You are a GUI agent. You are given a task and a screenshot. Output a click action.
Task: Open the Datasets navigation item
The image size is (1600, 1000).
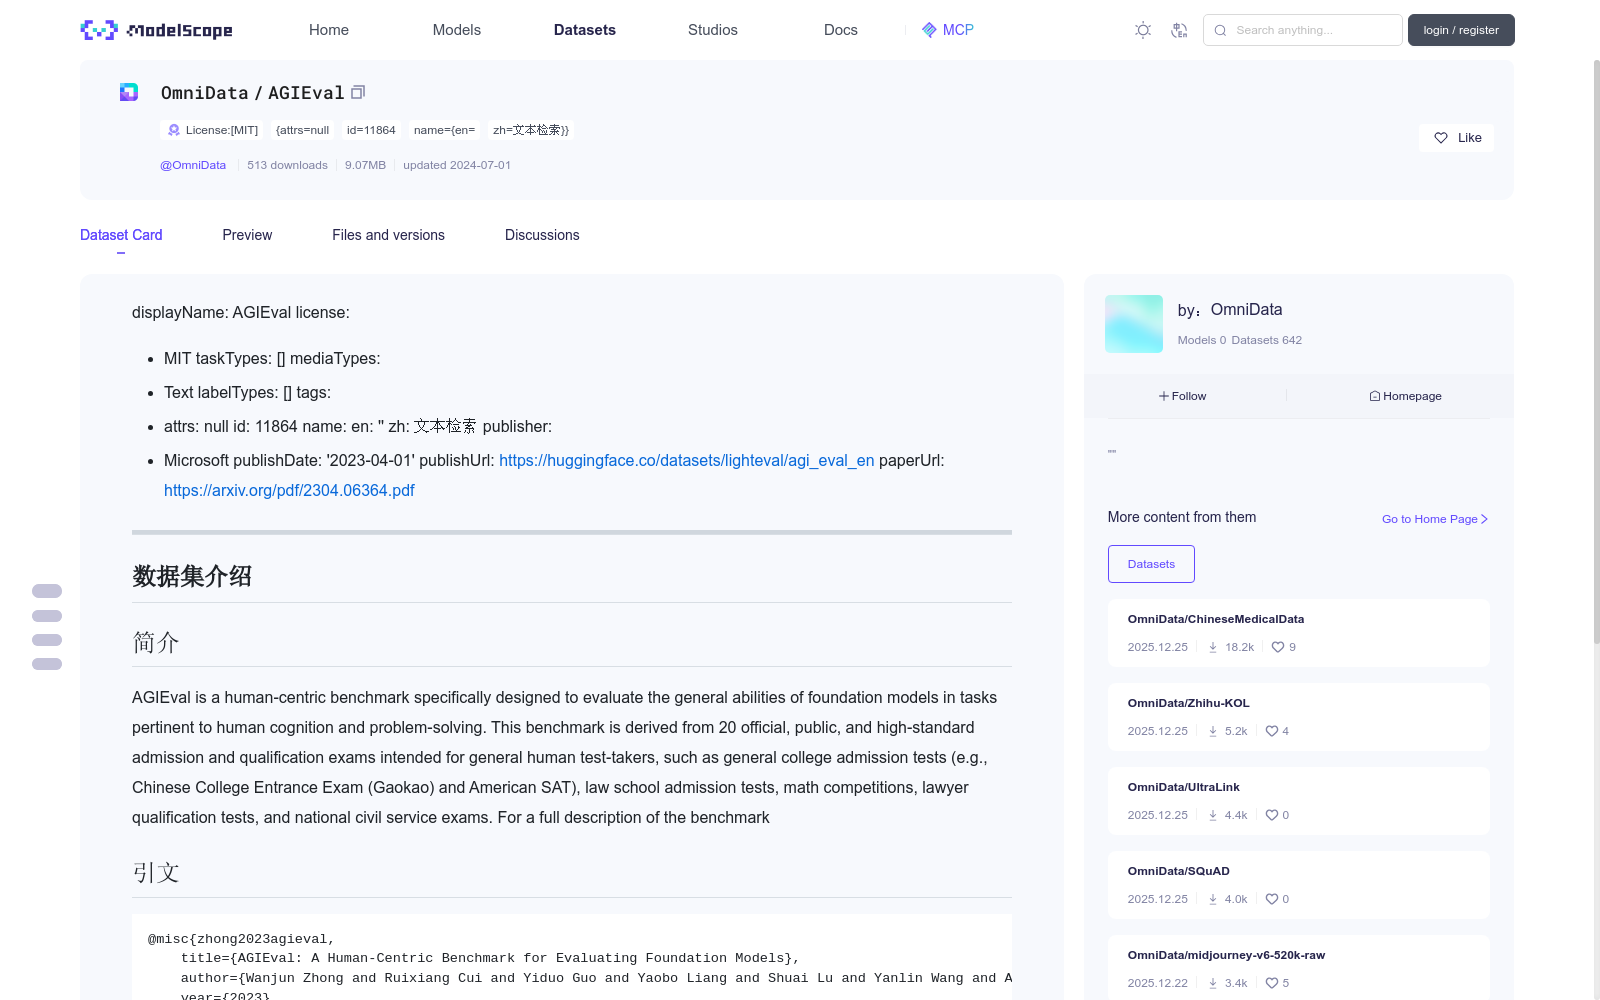coord(585,30)
